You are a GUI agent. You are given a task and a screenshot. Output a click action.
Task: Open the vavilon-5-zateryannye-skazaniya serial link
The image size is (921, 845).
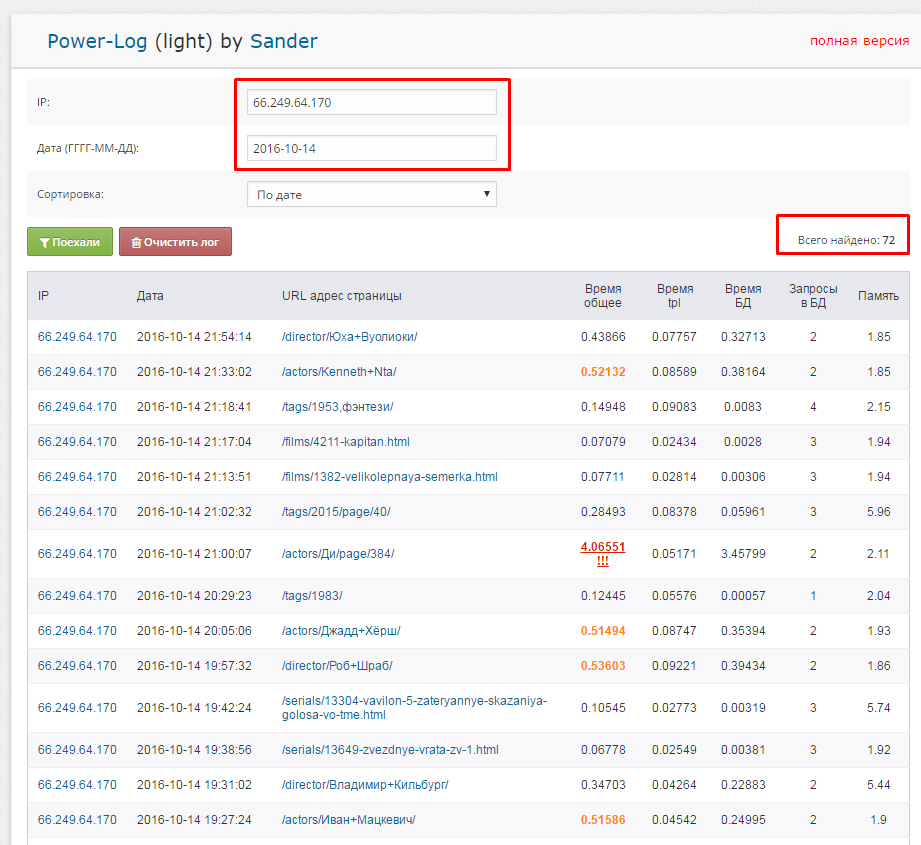tap(414, 708)
